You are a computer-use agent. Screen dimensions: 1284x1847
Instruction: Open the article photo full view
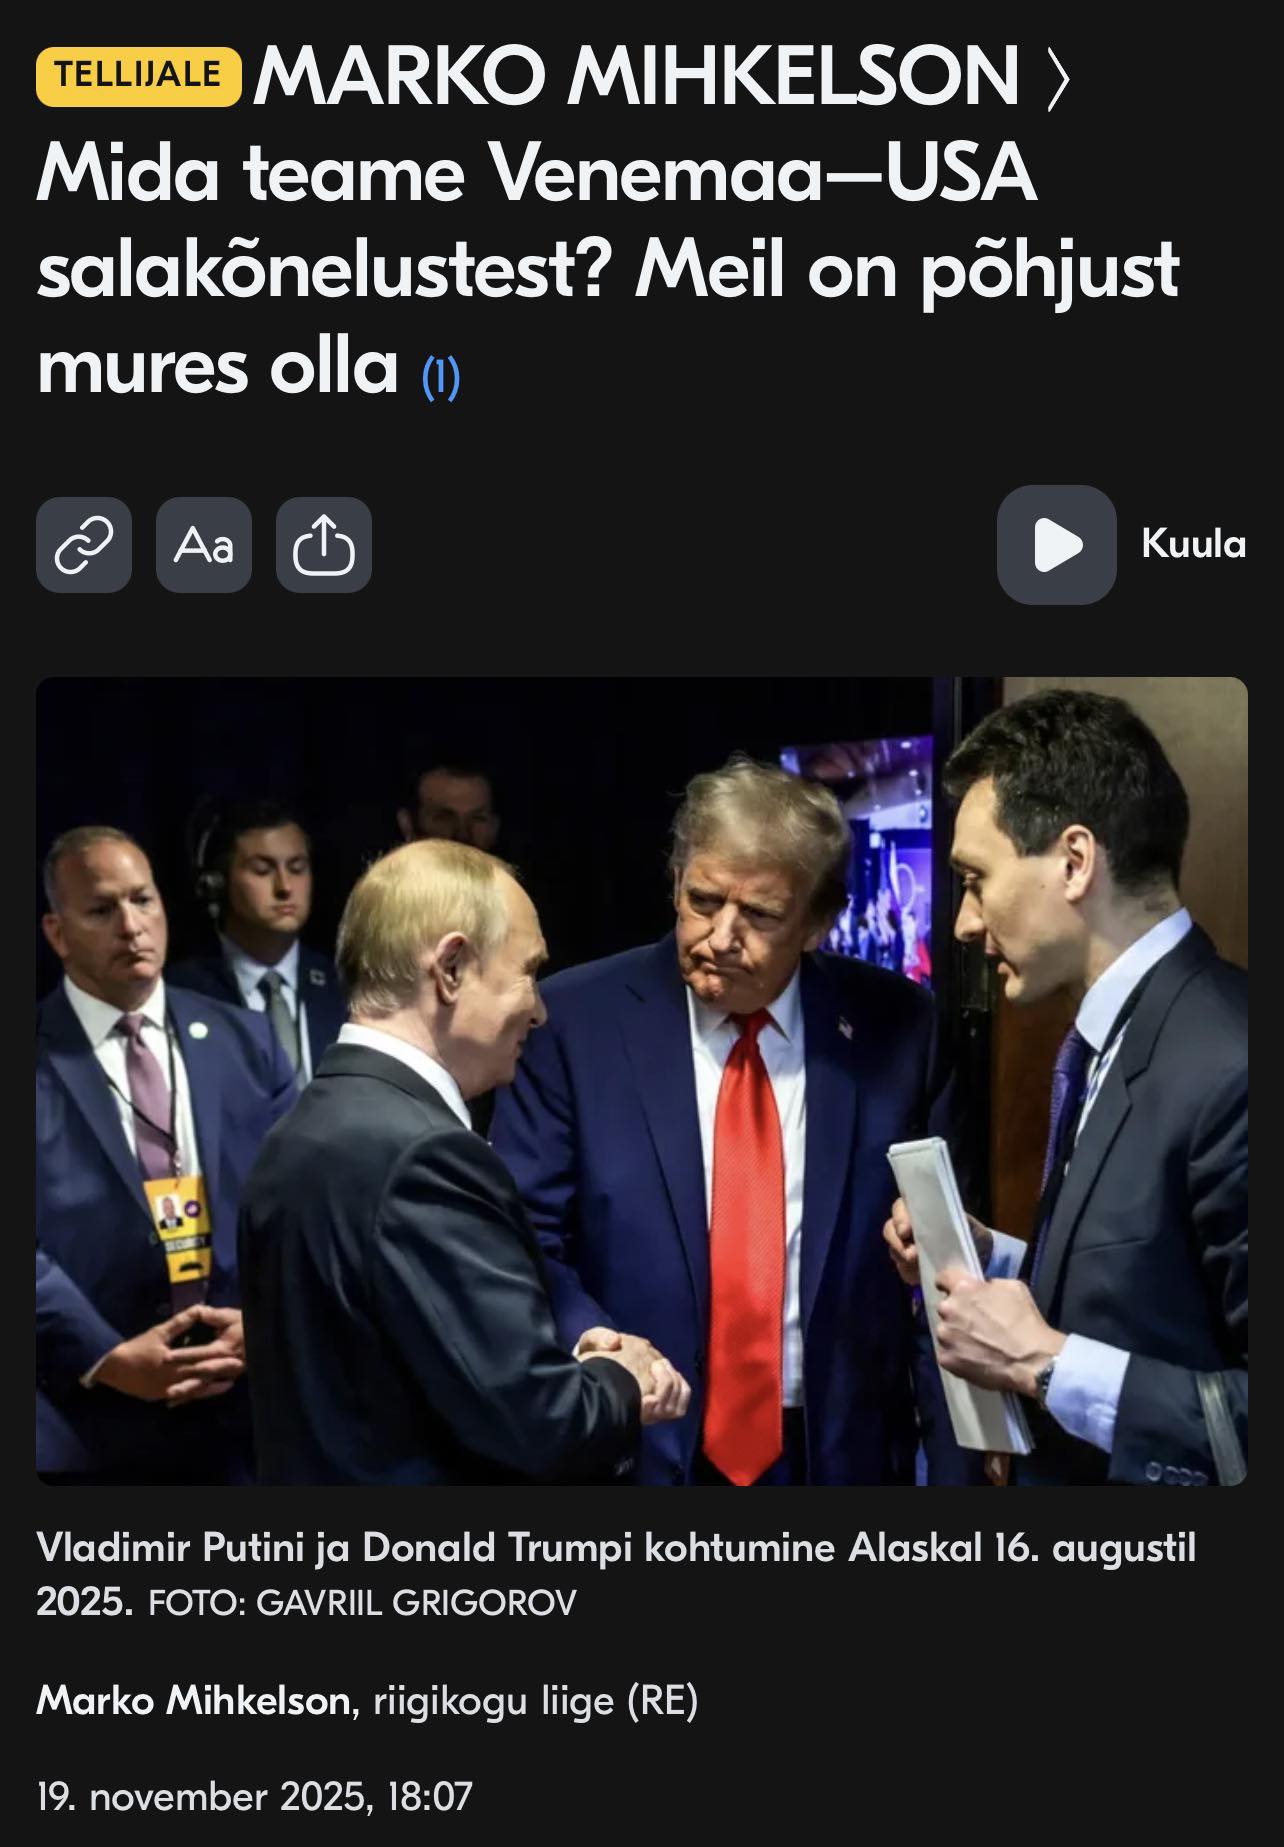tap(642, 1081)
